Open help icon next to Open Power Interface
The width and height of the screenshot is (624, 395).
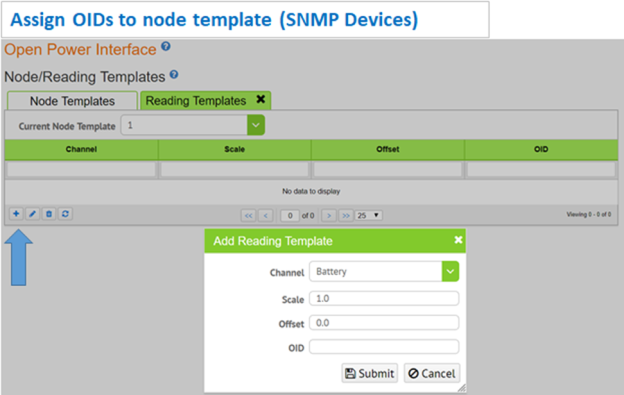pyautogui.click(x=166, y=47)
